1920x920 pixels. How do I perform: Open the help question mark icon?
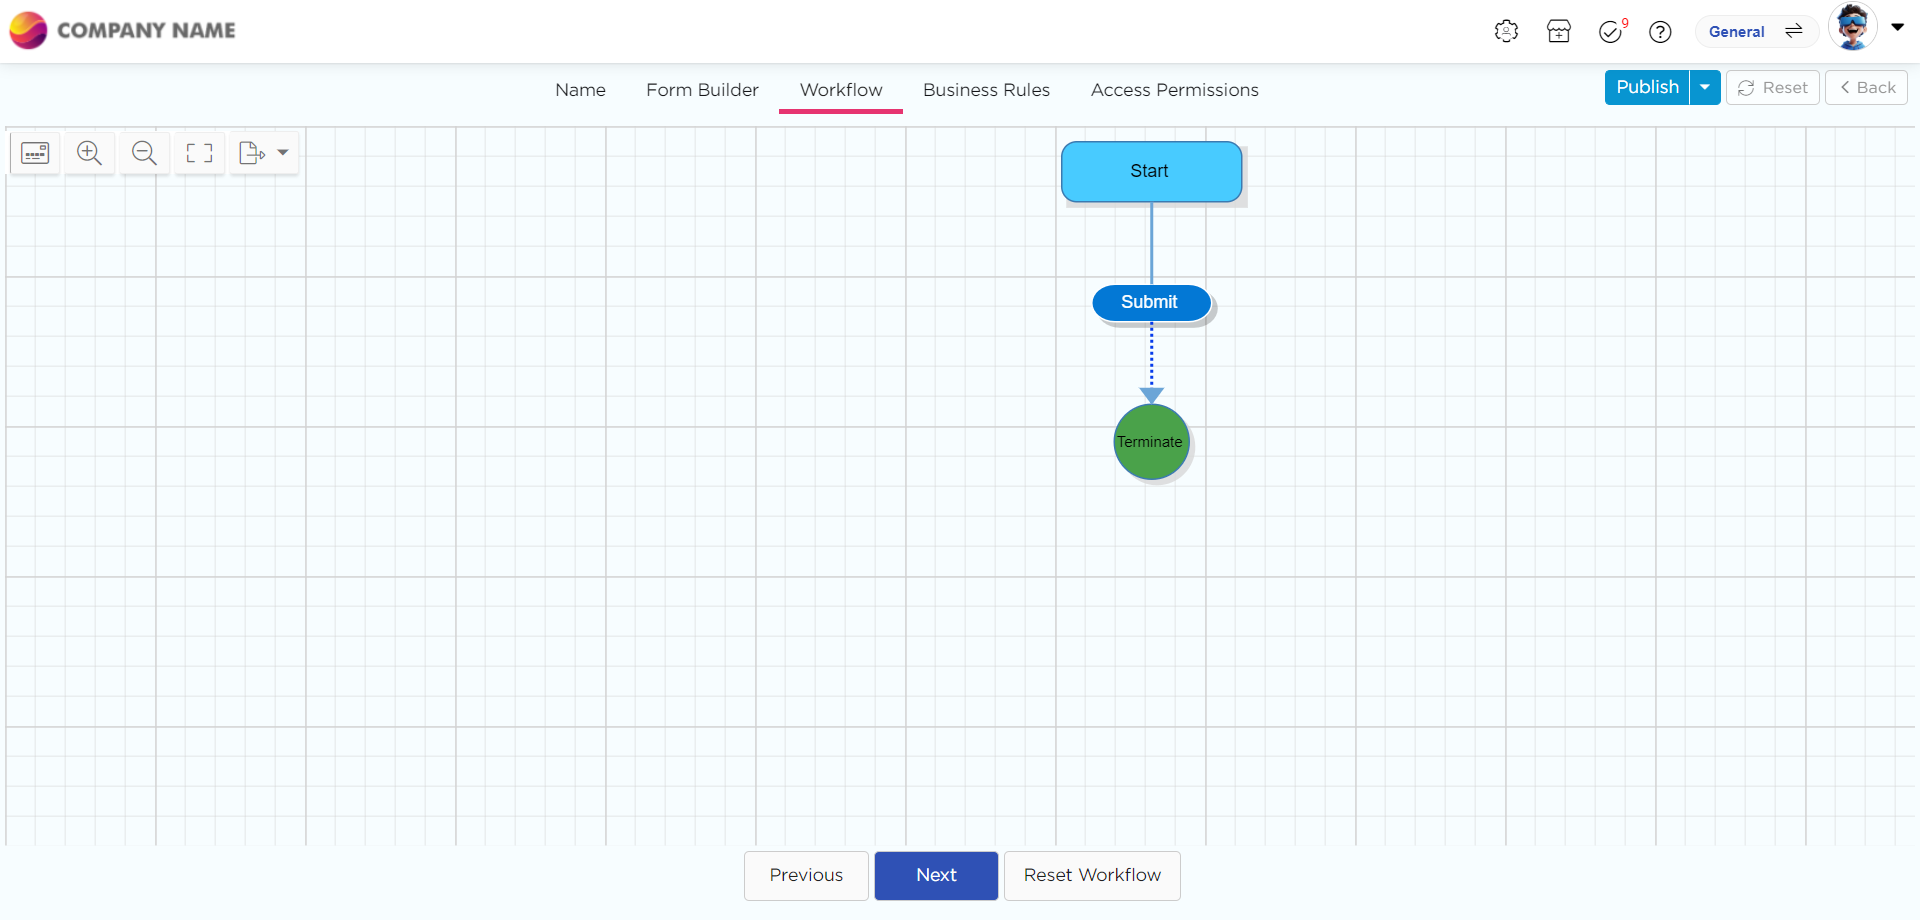point(1660,32)
